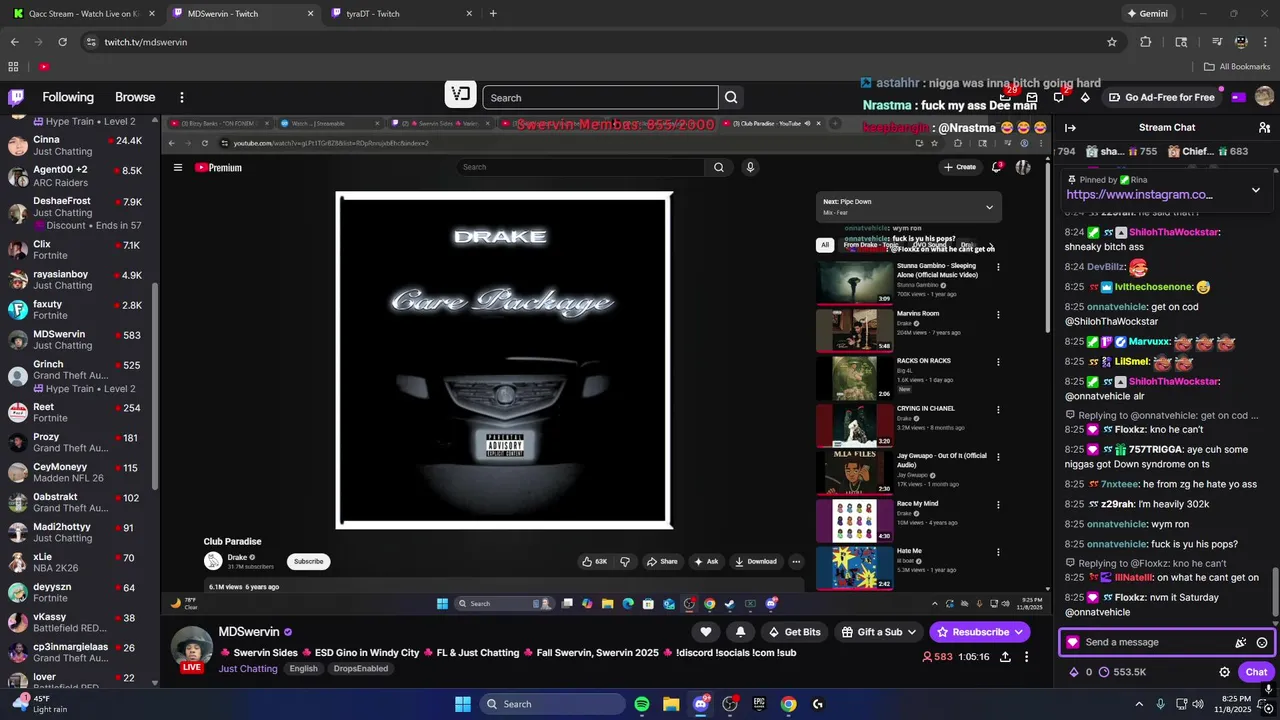Open the Just Chatting category link
Viewport: 1280px width, 720px height.
248,669
